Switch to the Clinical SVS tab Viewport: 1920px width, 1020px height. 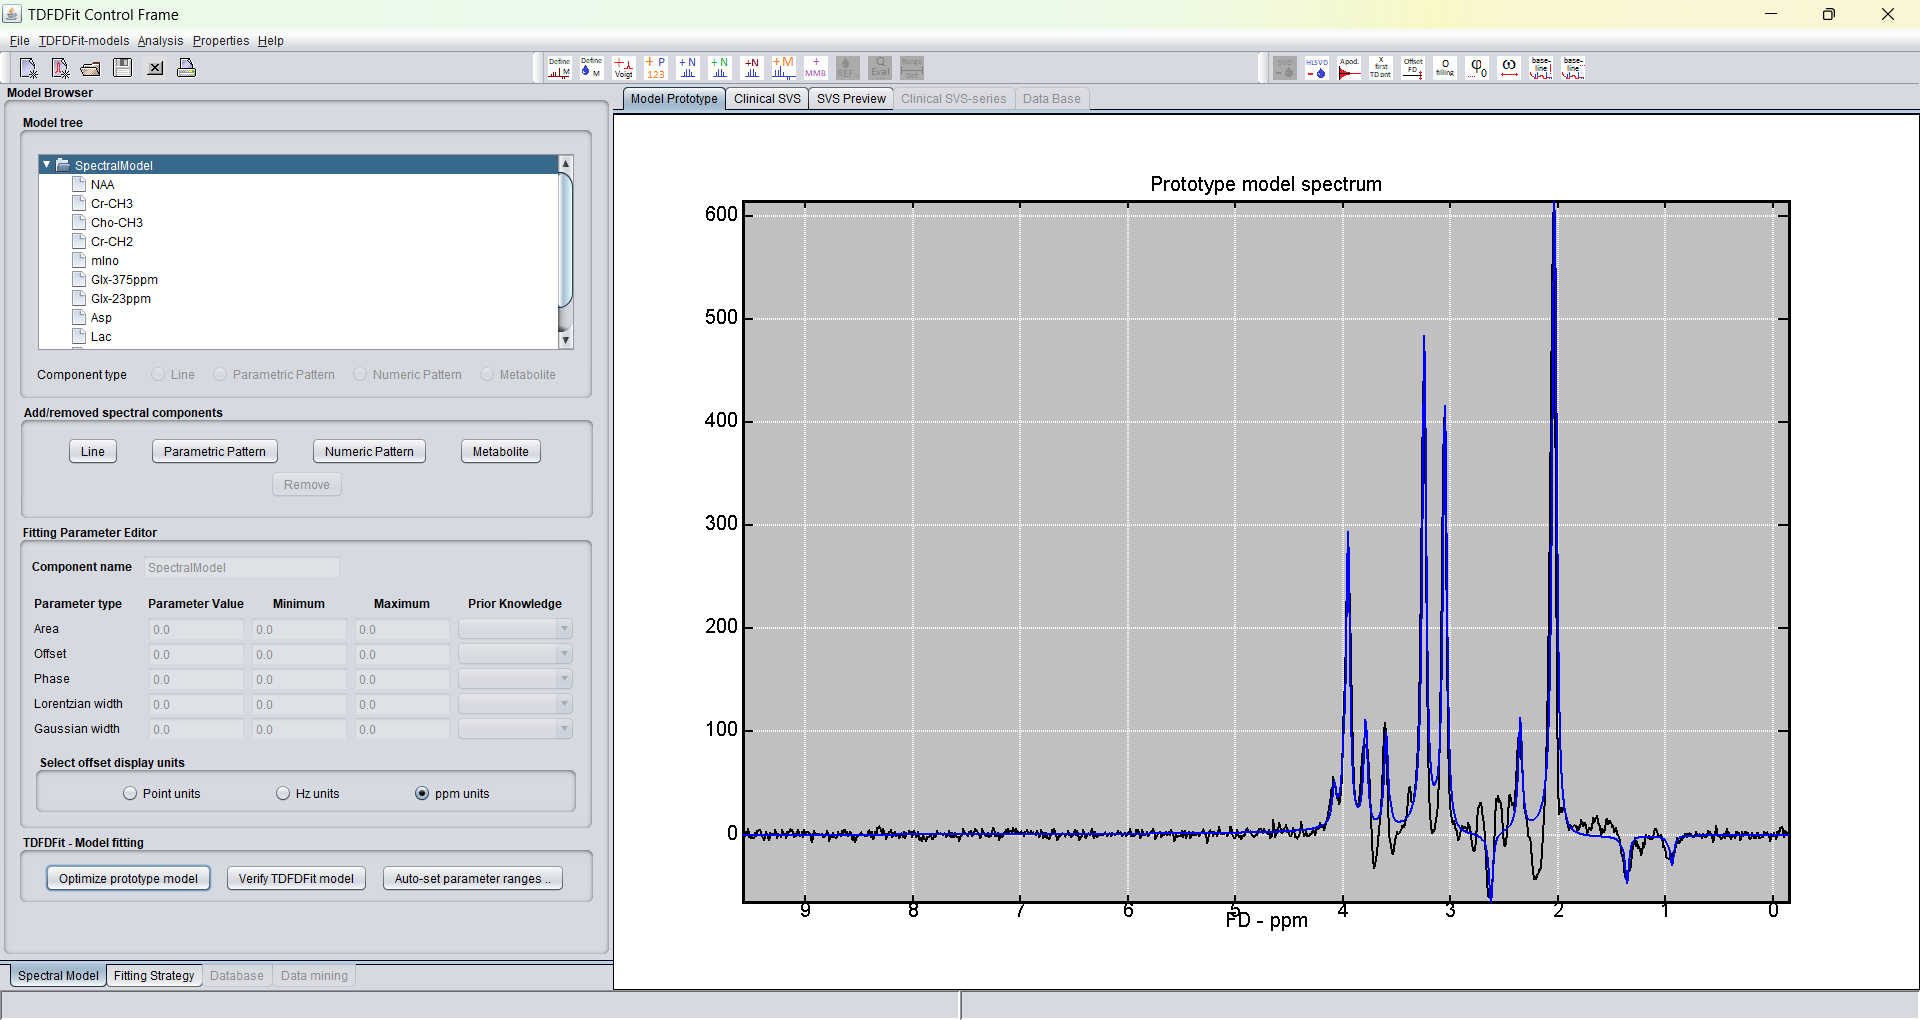click(767, 99)
